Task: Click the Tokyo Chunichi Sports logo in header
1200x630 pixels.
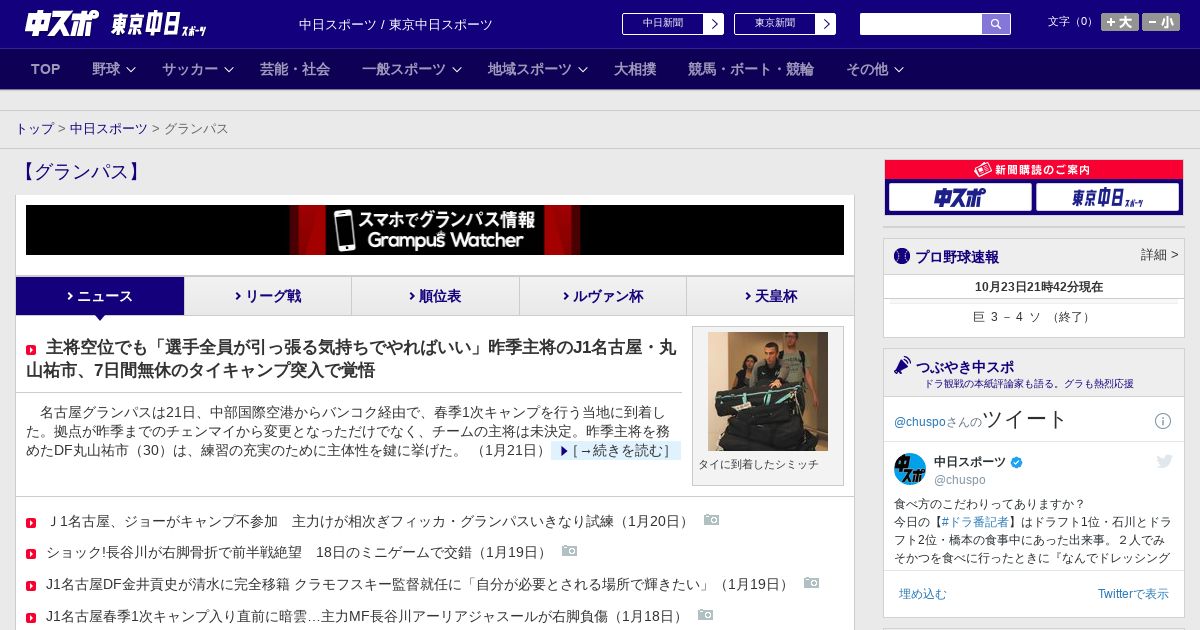Action: coord(158,24)
